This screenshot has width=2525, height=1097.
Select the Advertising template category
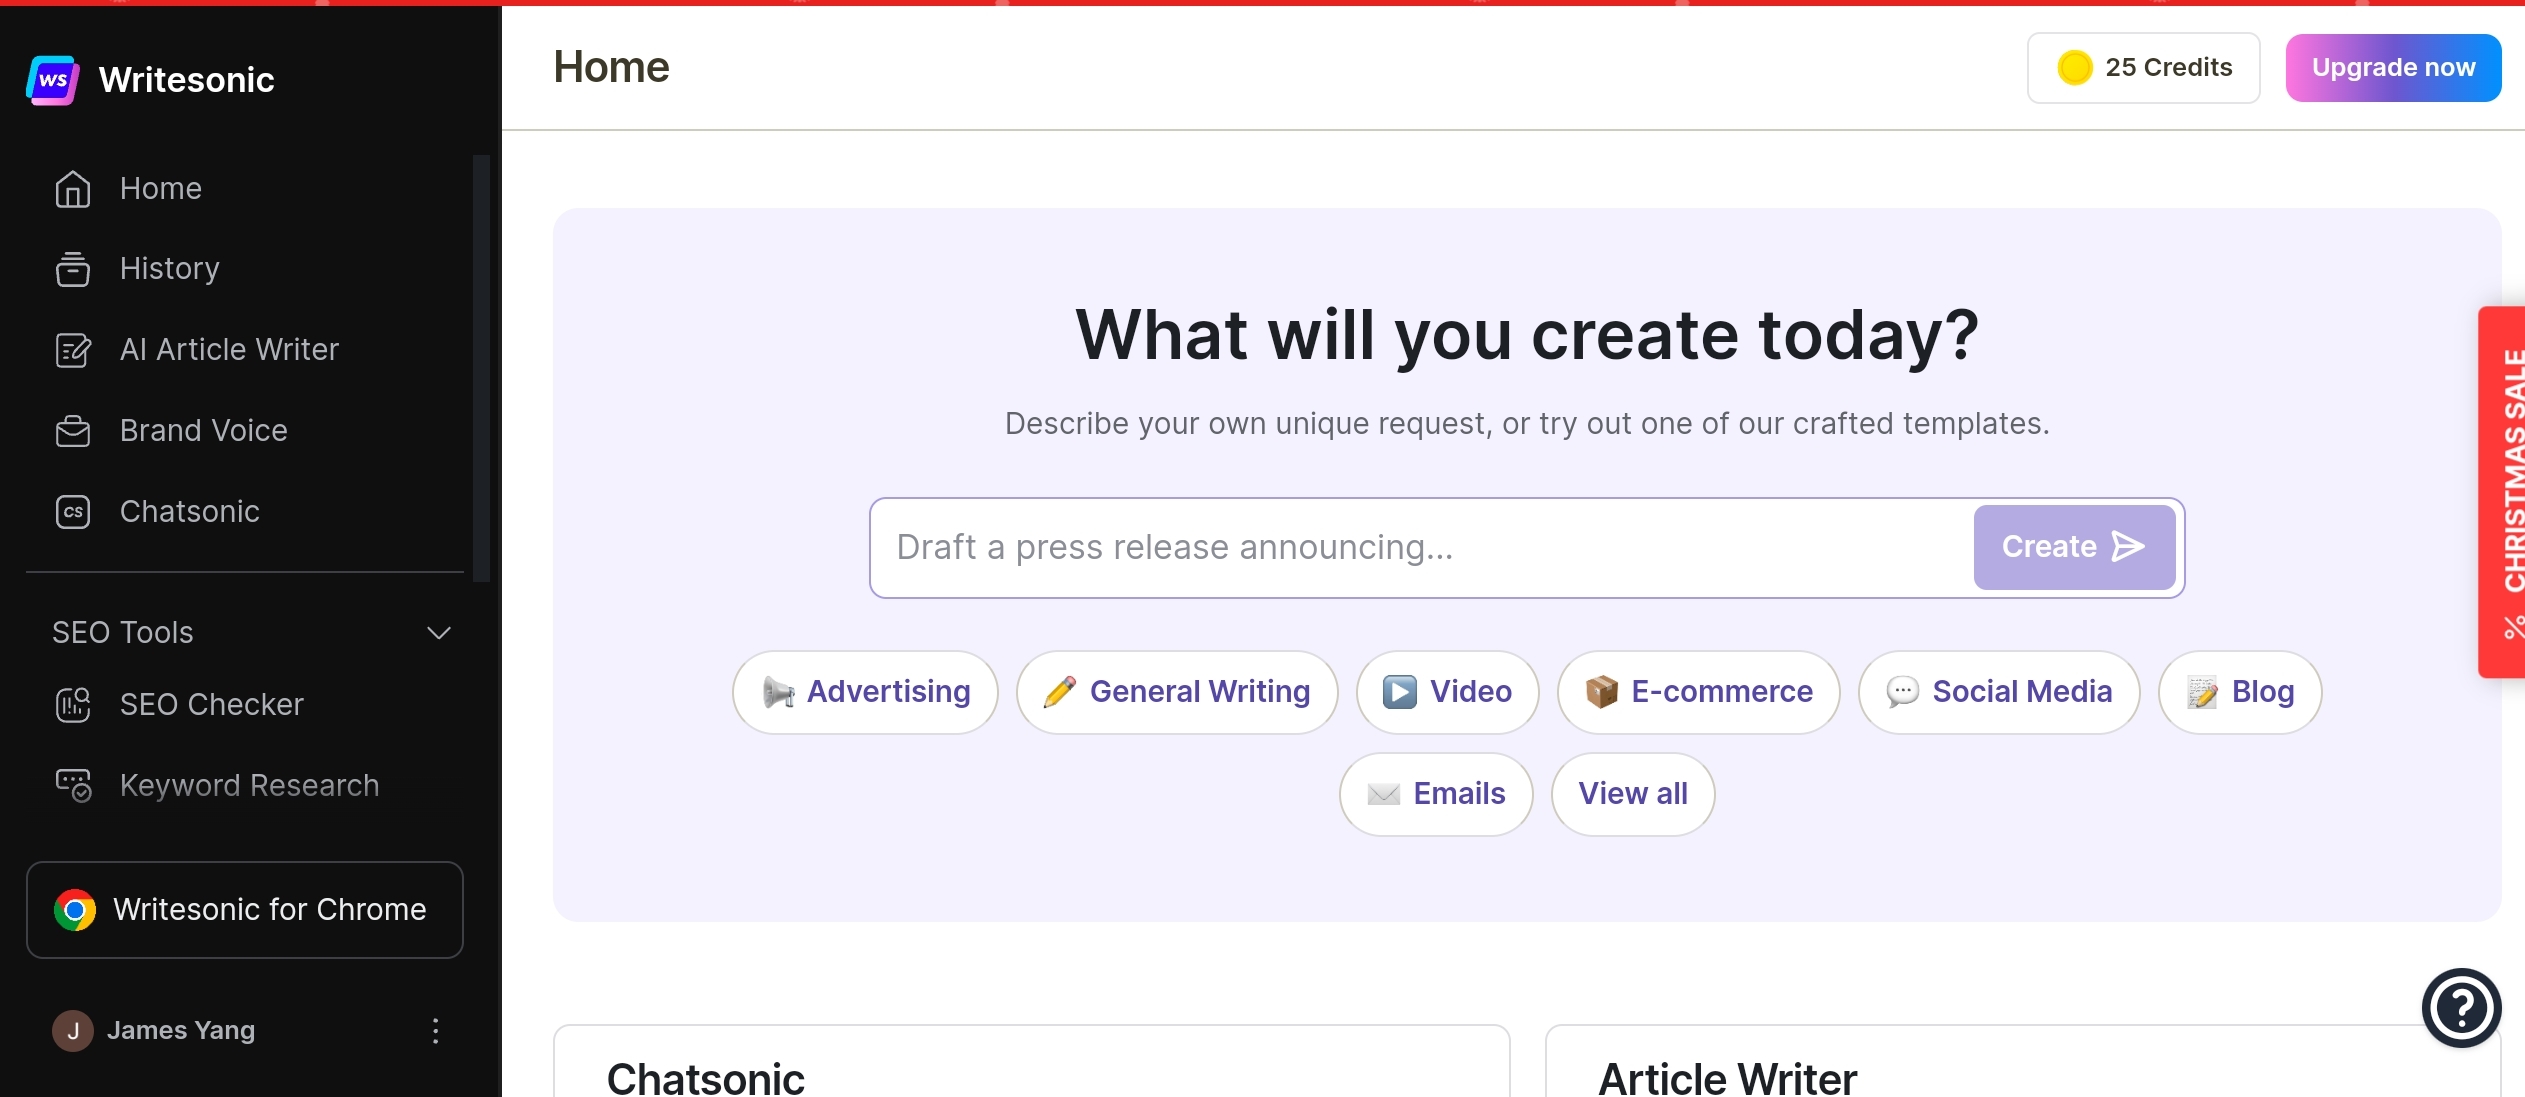[865, 692]
